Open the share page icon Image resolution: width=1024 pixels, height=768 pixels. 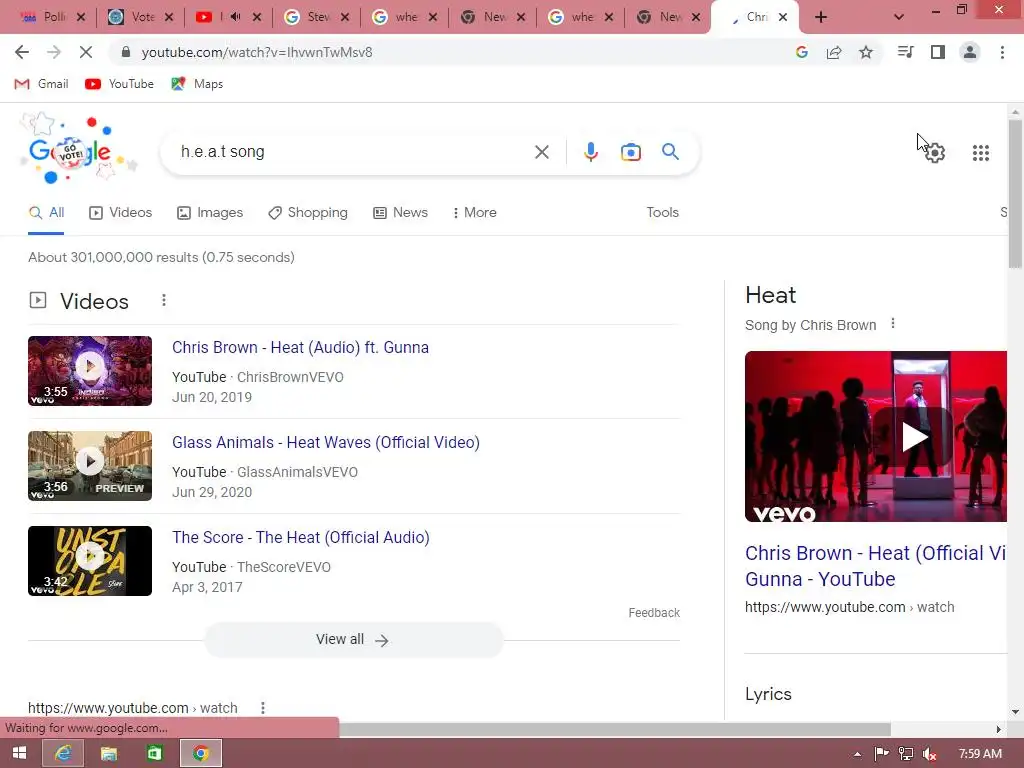(834, 52)
